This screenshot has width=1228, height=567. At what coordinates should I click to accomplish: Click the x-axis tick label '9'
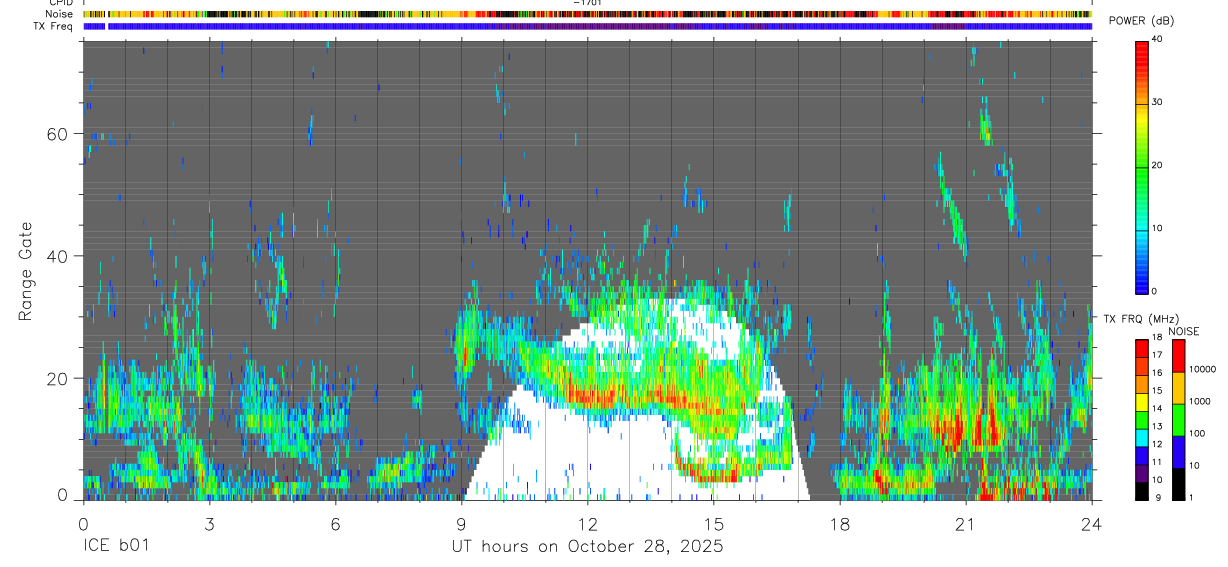coord(461,523)
